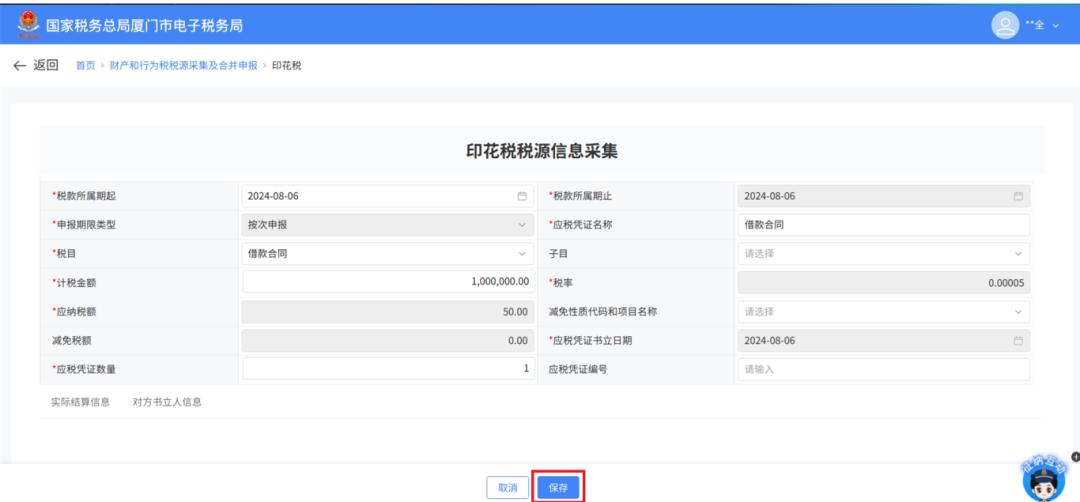
Task: Open the 子目 dropdown
Action: click(884, 253)
